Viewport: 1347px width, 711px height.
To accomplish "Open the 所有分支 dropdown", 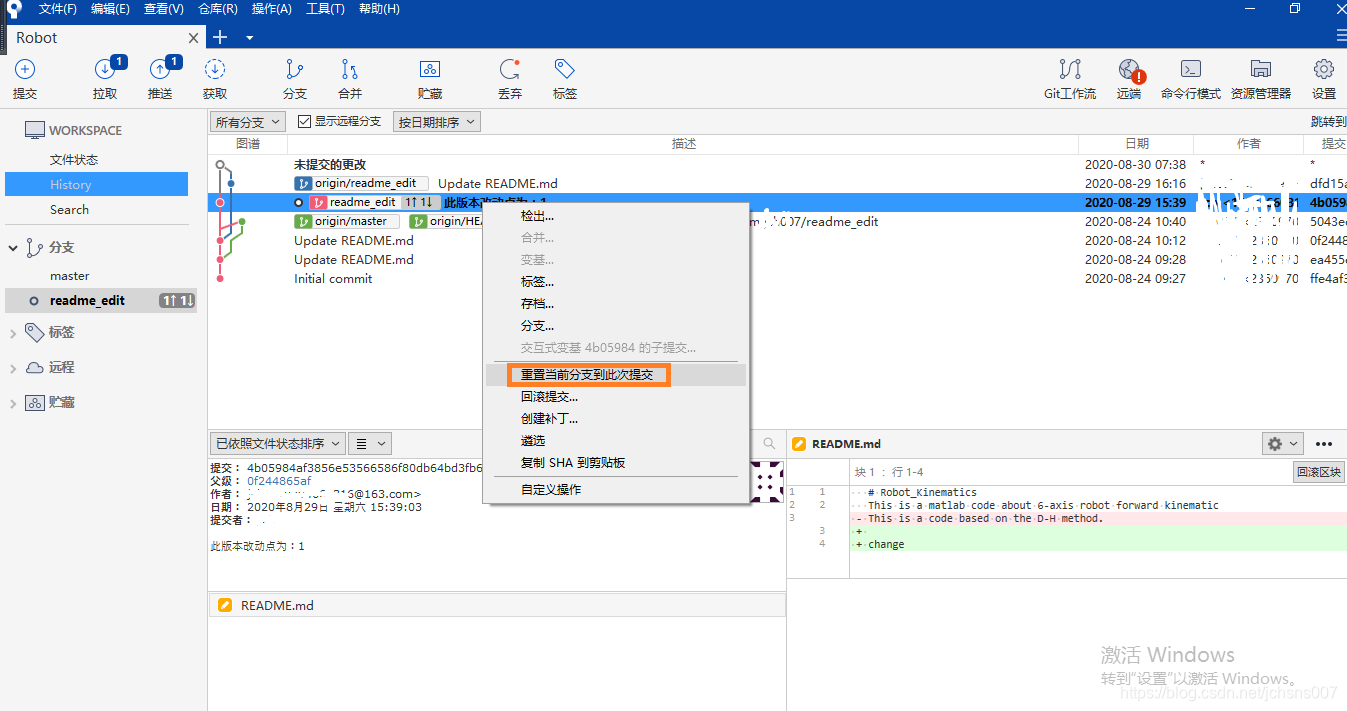I will coord(248,122).
